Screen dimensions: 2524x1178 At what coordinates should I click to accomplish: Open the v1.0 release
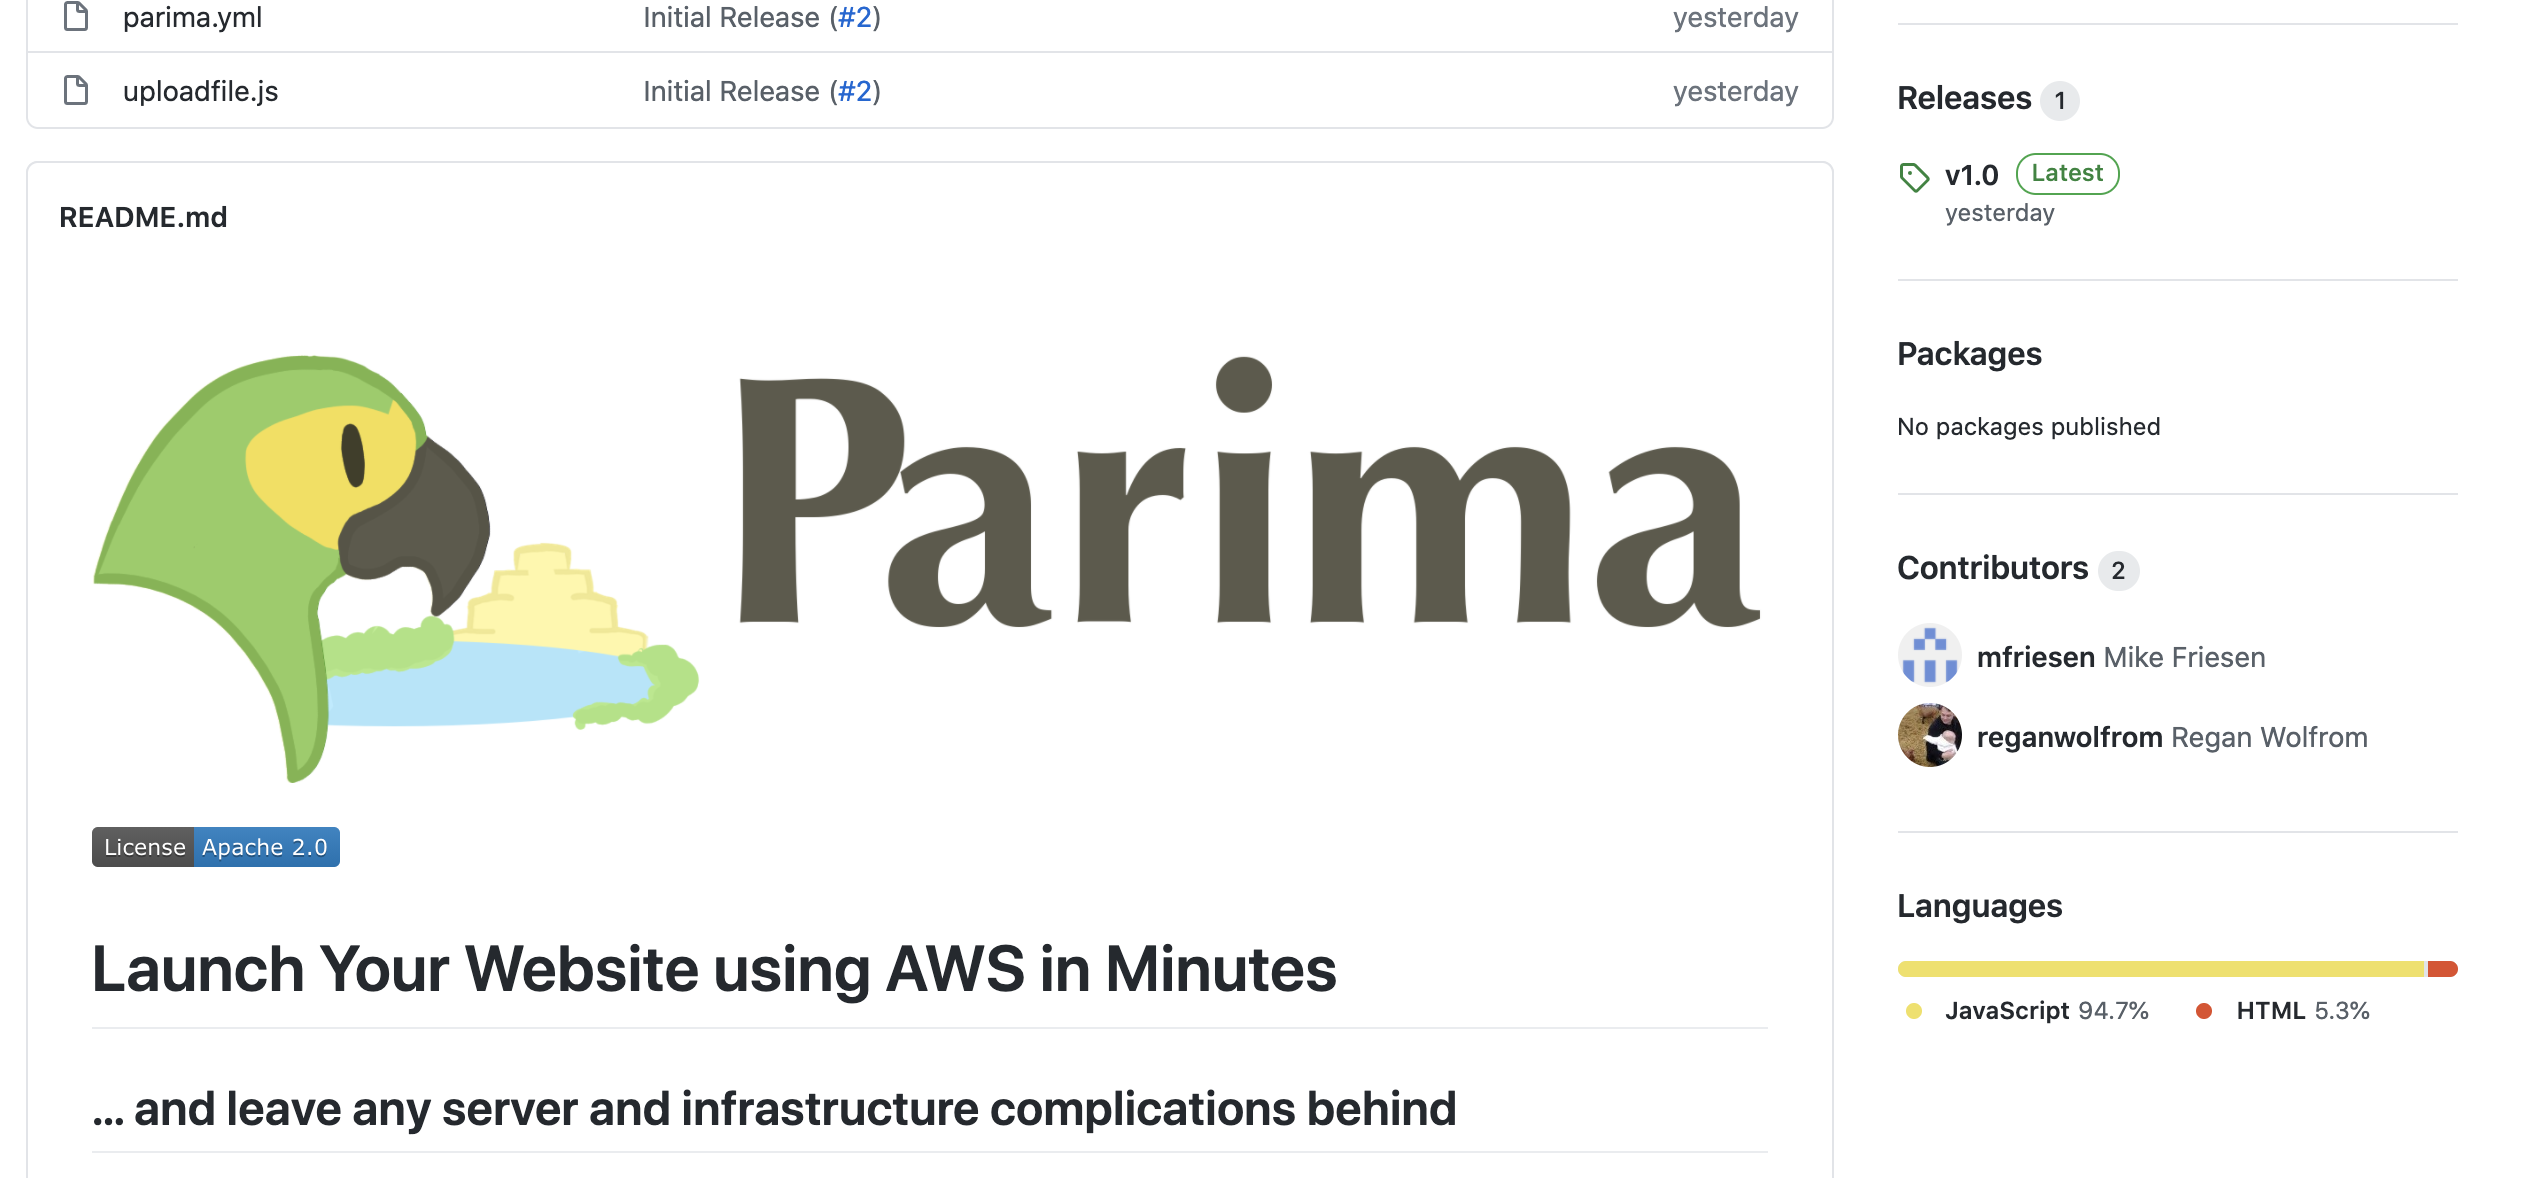coord(1971,175)
